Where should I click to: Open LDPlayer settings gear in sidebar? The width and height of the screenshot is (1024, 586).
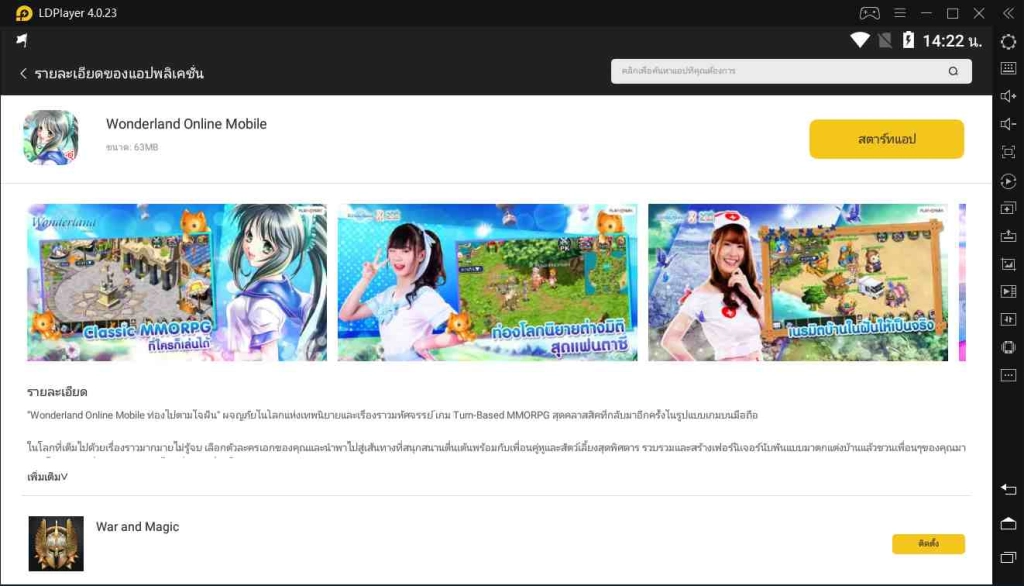pyautogui.click(x=1008, y=41)
